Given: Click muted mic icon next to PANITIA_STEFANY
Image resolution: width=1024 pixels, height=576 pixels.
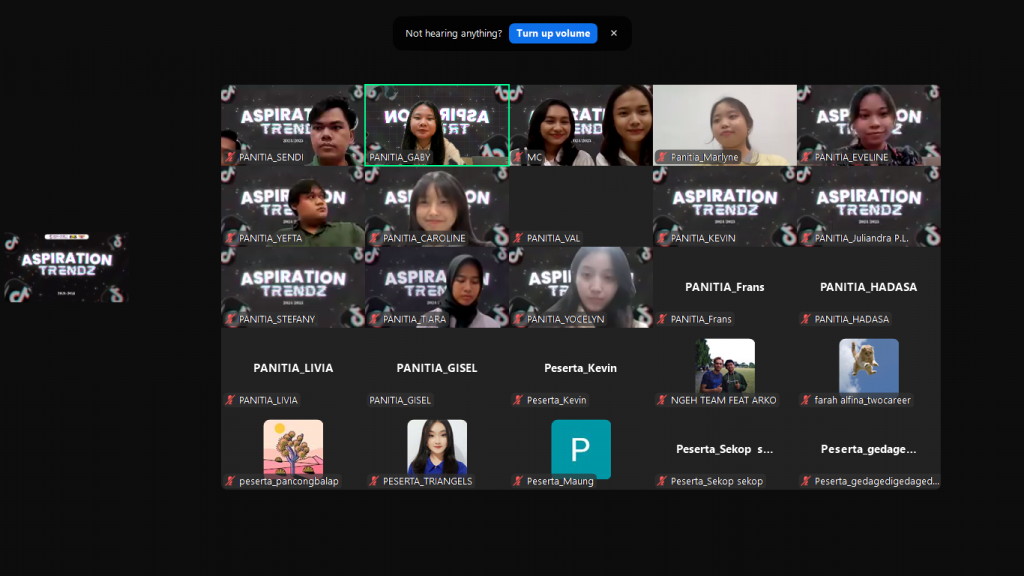Looking at the screenshot, I should [230, 319].
